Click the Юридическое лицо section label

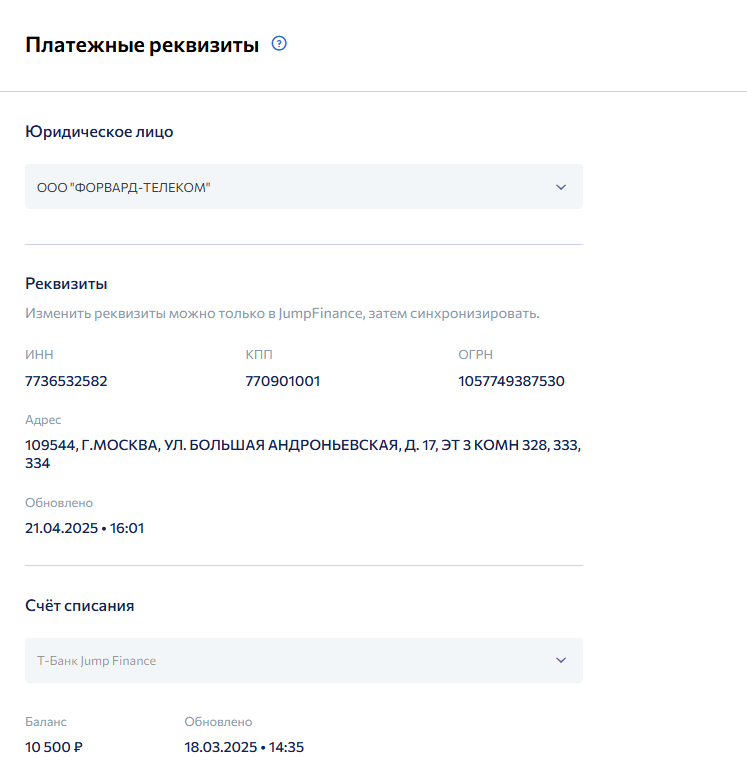[99, 132]
